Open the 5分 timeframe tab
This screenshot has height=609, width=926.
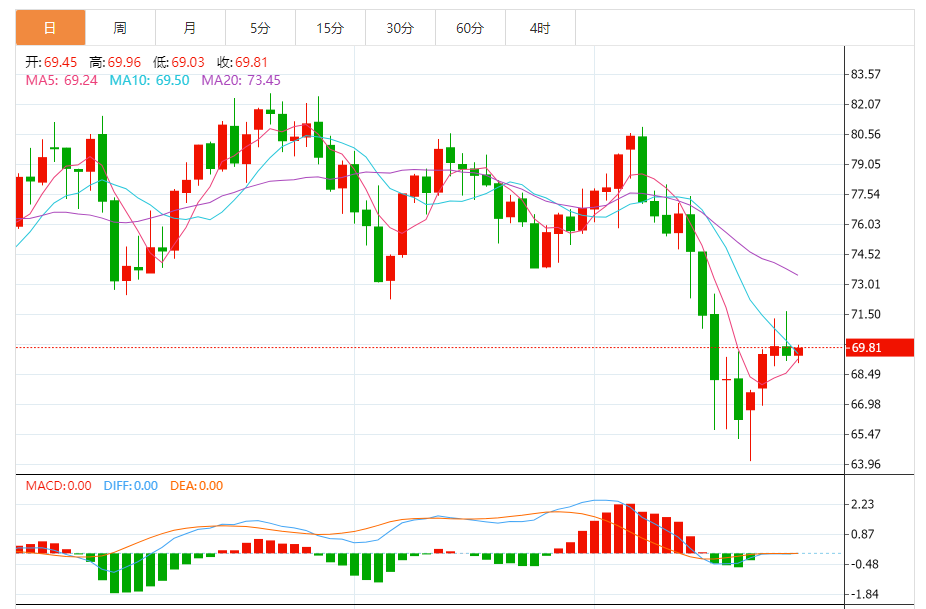[x=260, y=28]
